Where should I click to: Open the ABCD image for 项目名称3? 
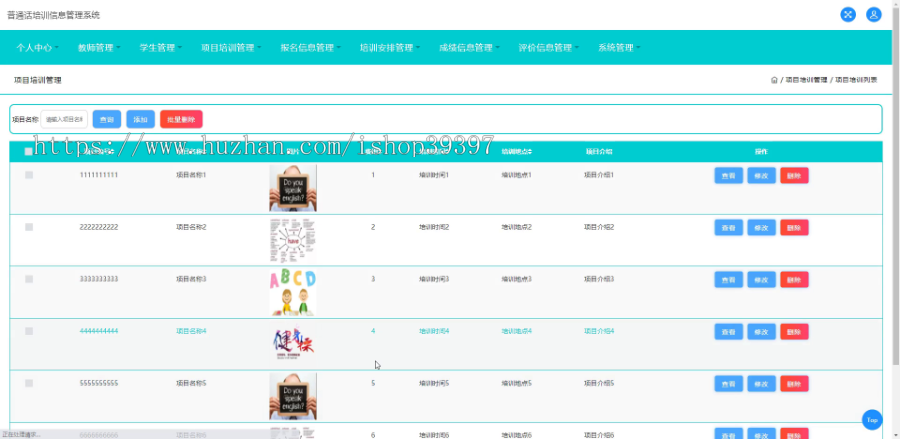(293, 293)
